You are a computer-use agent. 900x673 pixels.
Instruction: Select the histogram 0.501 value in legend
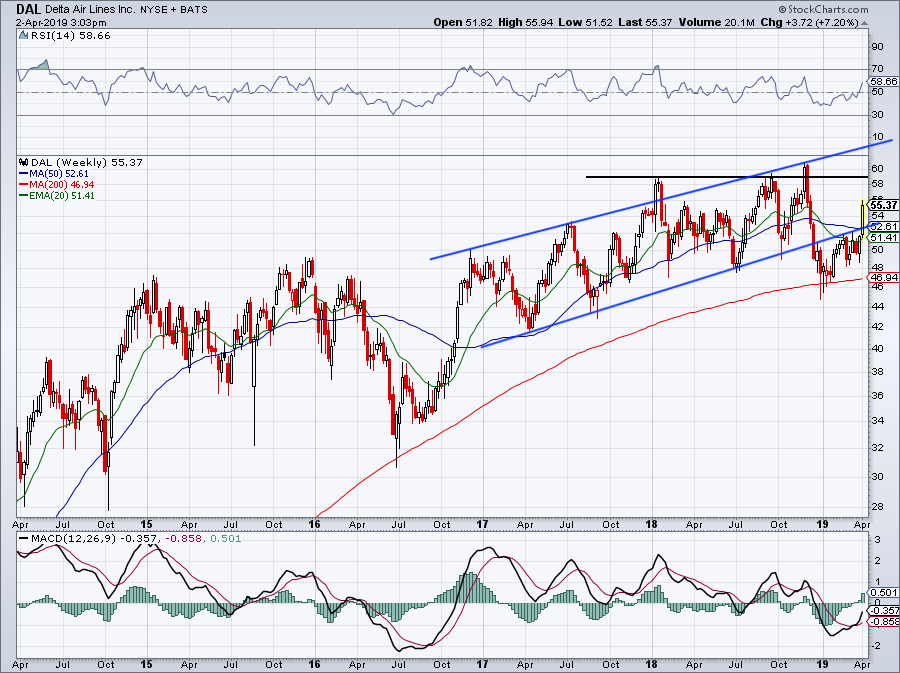(x=226, y=539)
